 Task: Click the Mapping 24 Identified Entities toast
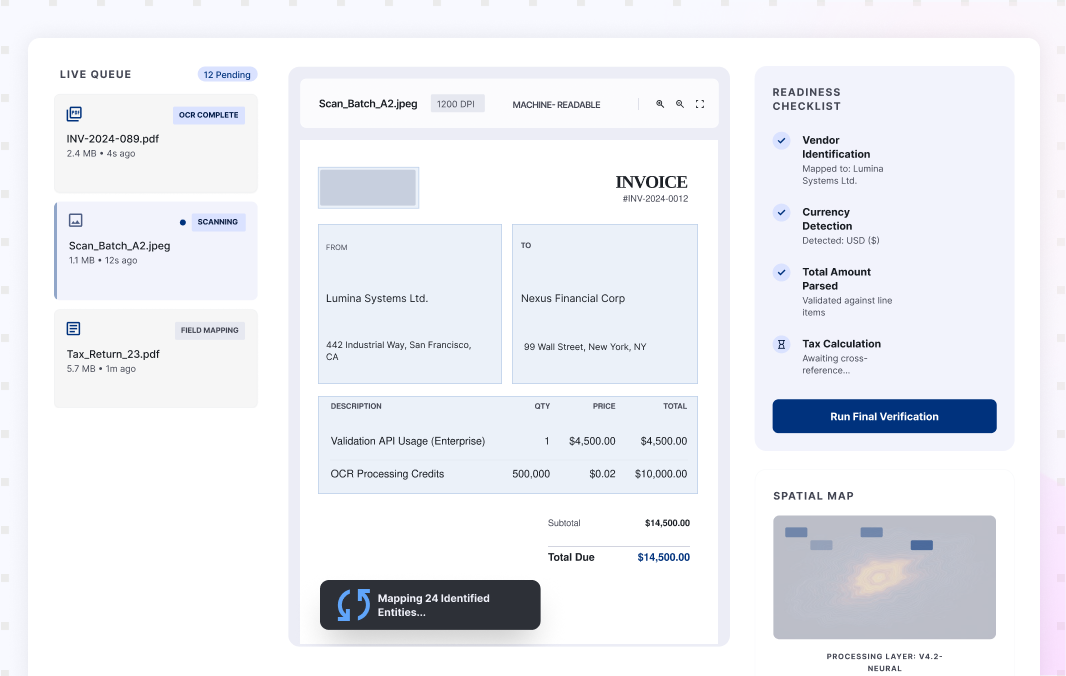(430, 605)
